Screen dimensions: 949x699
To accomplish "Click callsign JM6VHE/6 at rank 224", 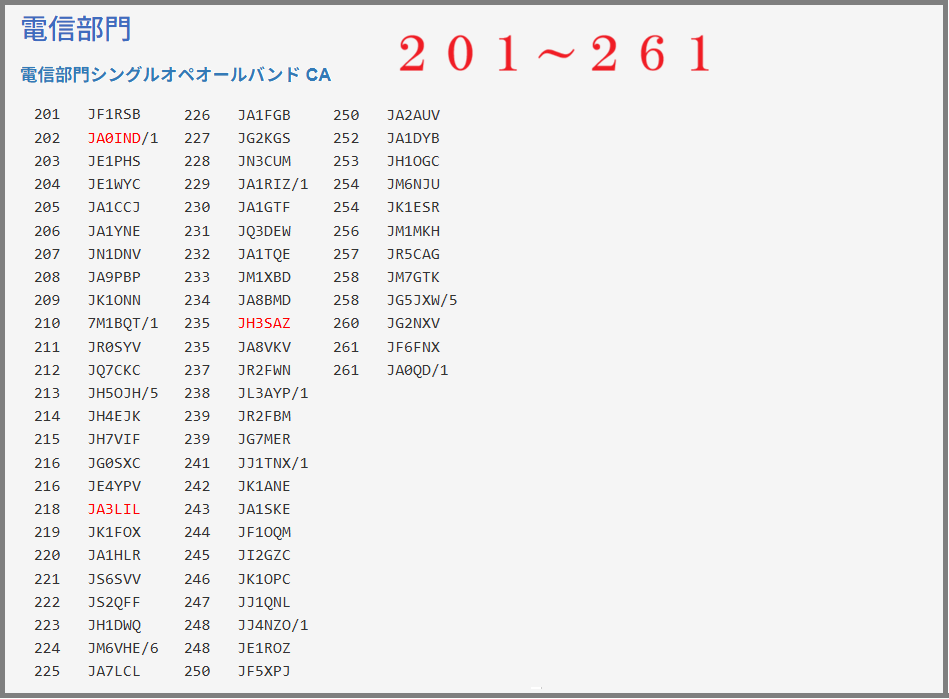I will tap(123, 648).
